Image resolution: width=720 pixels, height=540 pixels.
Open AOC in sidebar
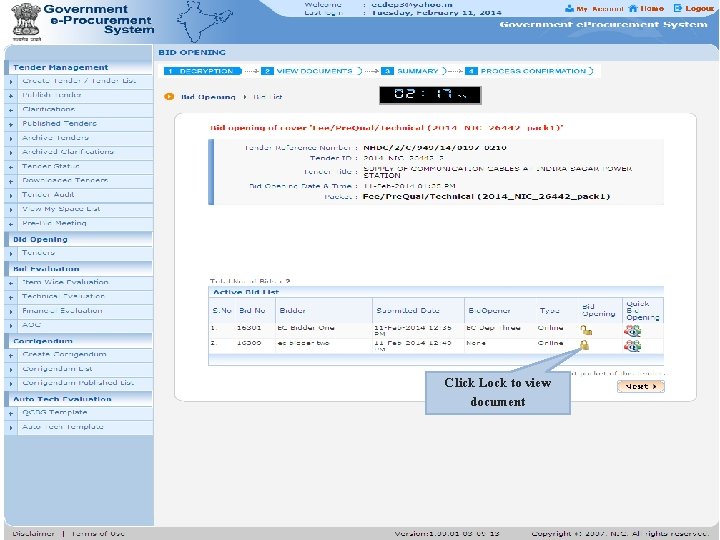[31, 325]
